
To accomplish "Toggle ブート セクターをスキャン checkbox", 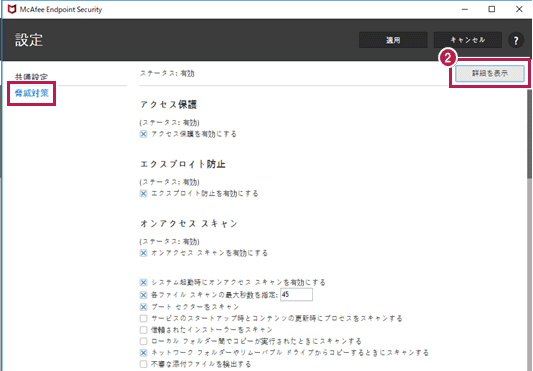I will [143, 307].
